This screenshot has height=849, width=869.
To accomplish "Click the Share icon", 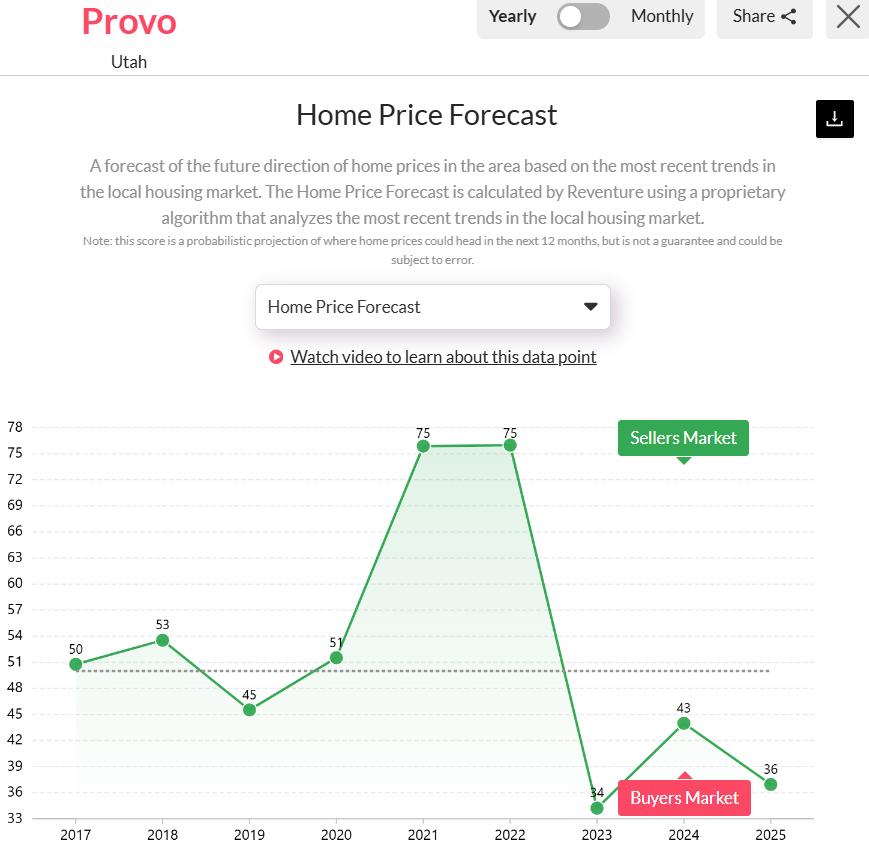I will tap(788, 16).
